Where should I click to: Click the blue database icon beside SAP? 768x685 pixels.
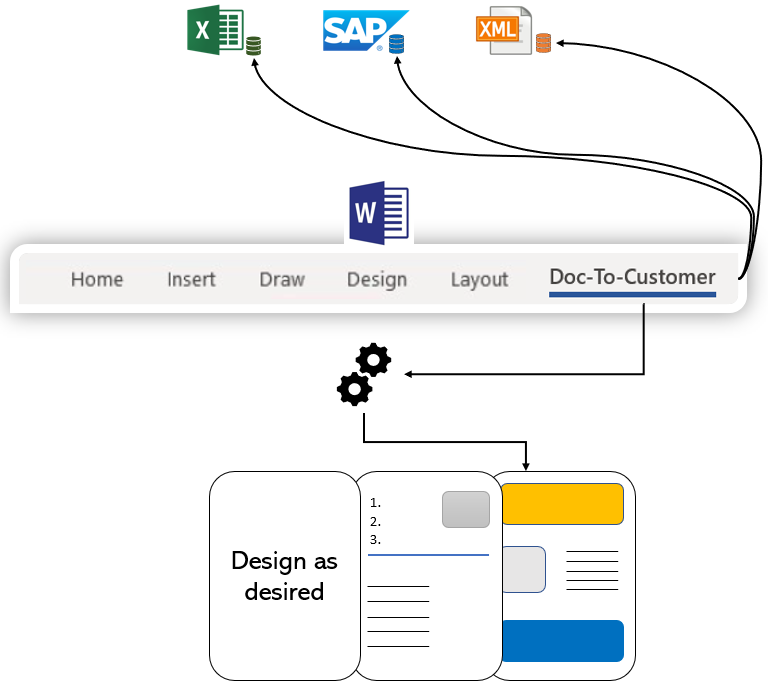pyautogui.click(x=396, y=44)
